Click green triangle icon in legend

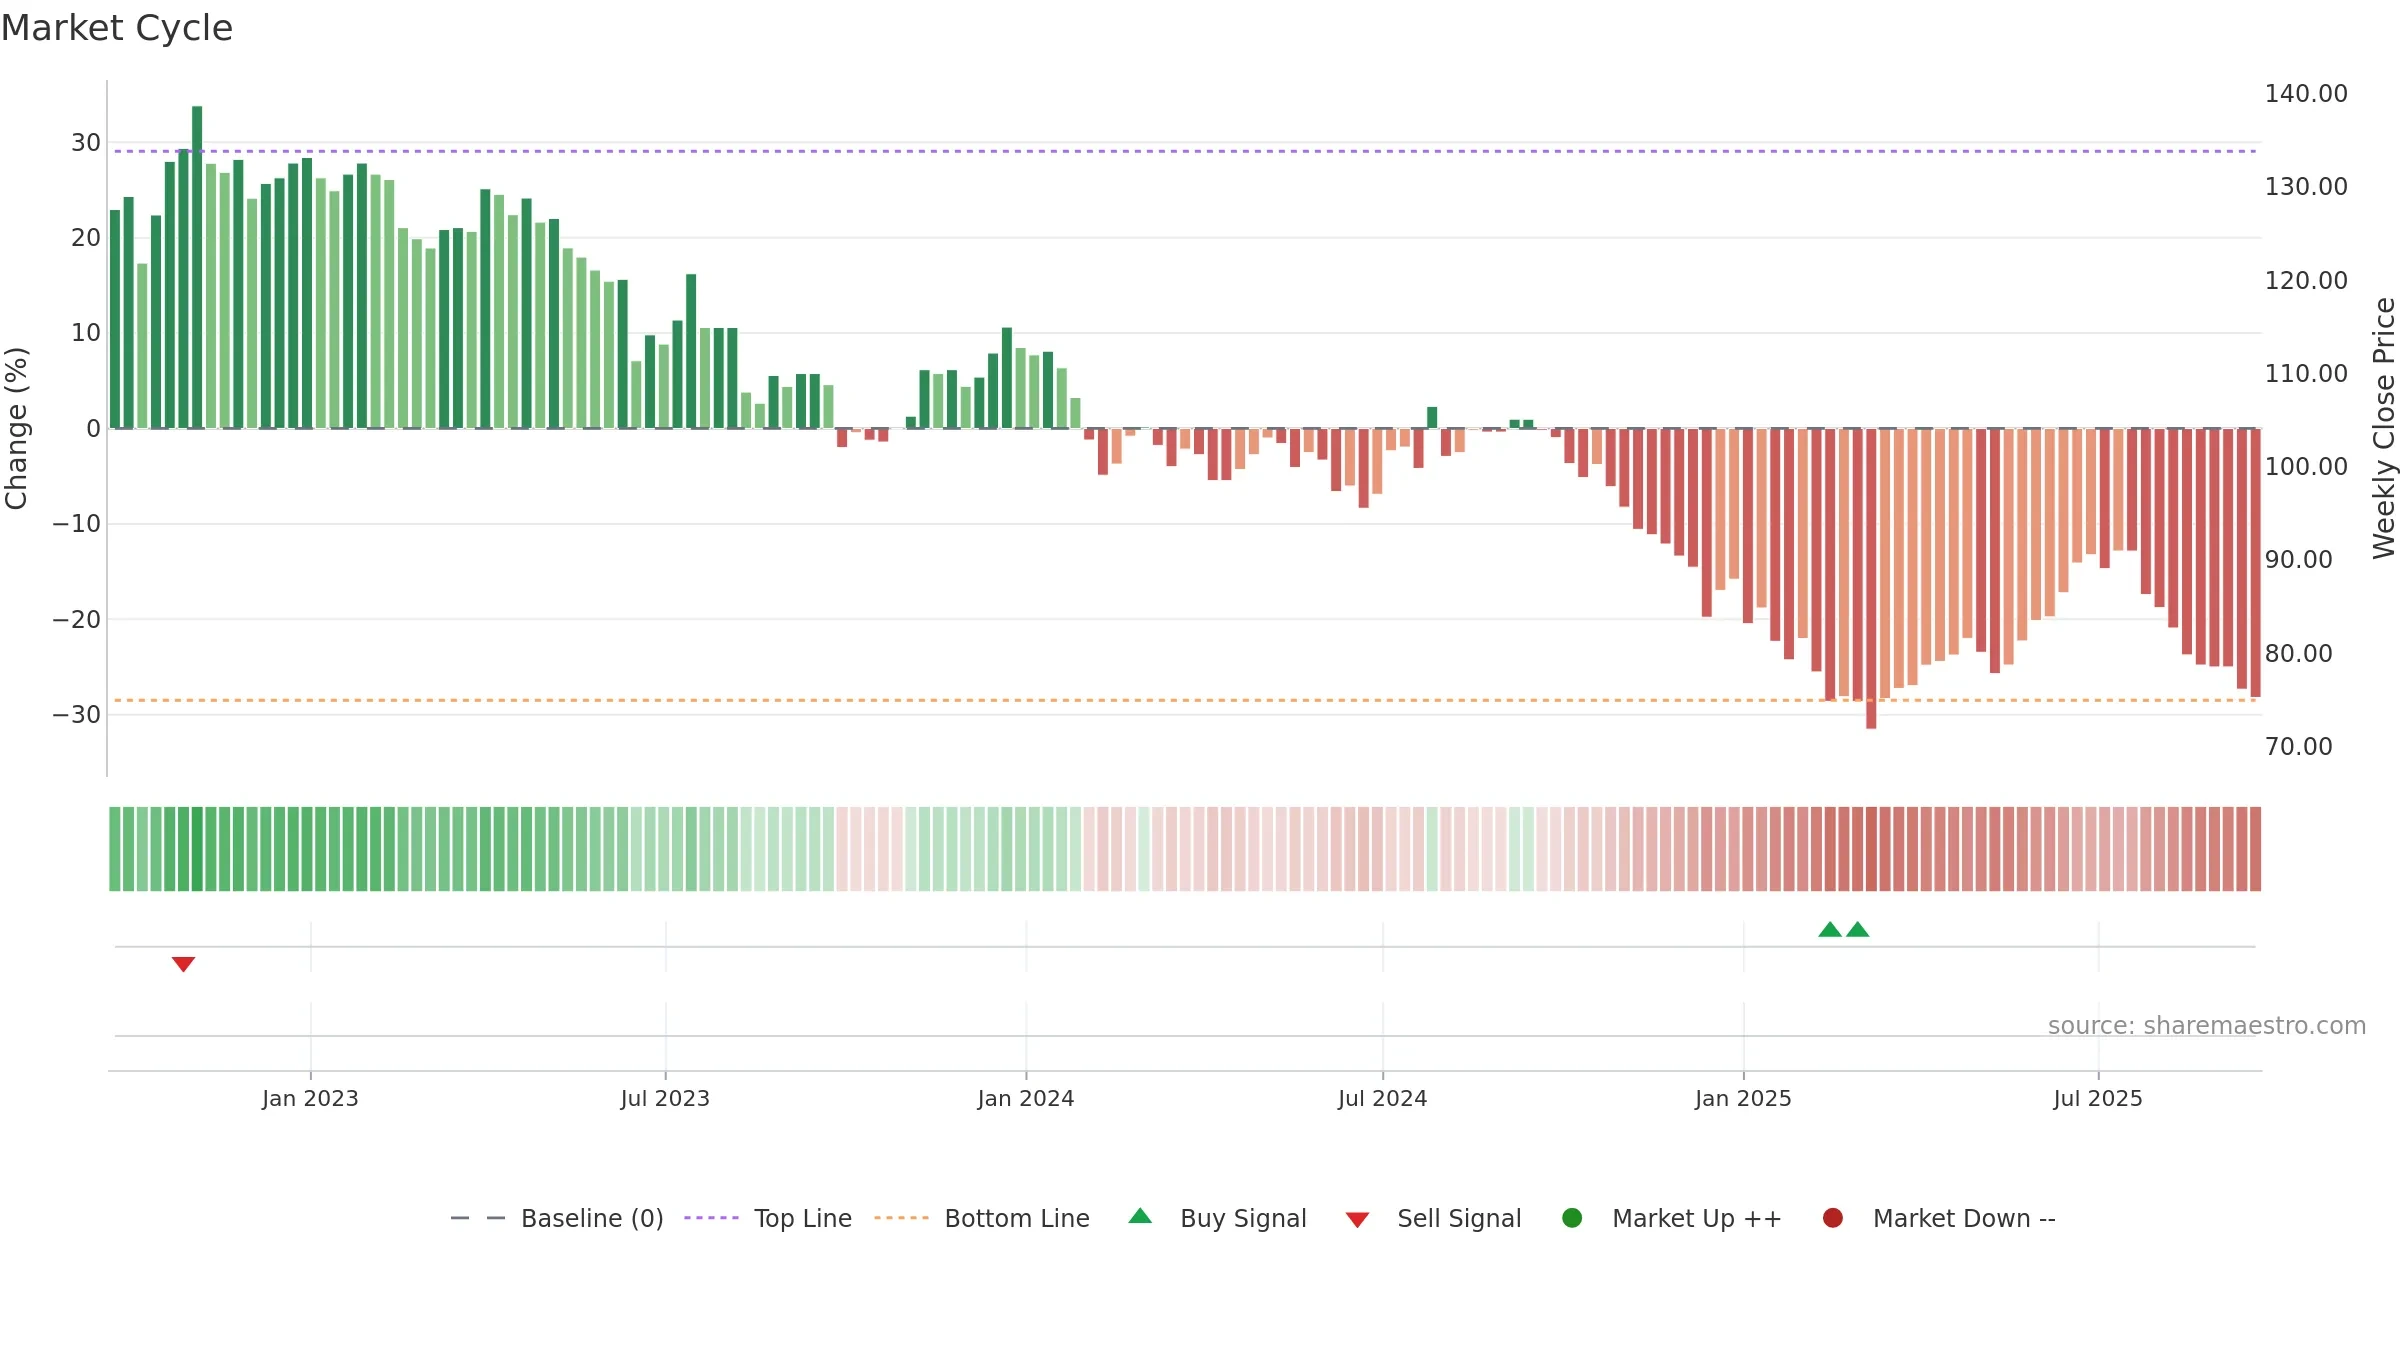click(1140, 1216)
